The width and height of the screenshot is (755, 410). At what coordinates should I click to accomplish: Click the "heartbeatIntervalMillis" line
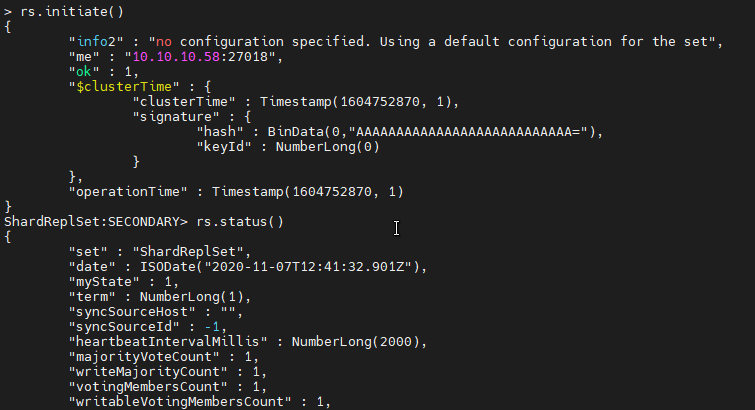(x=248, y=342)
